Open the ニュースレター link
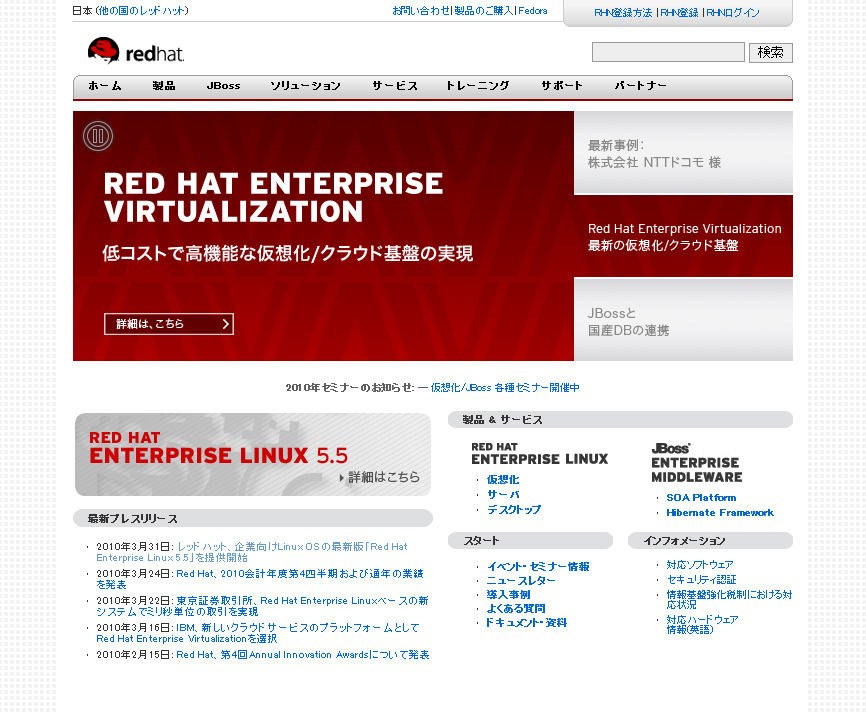 521,580
